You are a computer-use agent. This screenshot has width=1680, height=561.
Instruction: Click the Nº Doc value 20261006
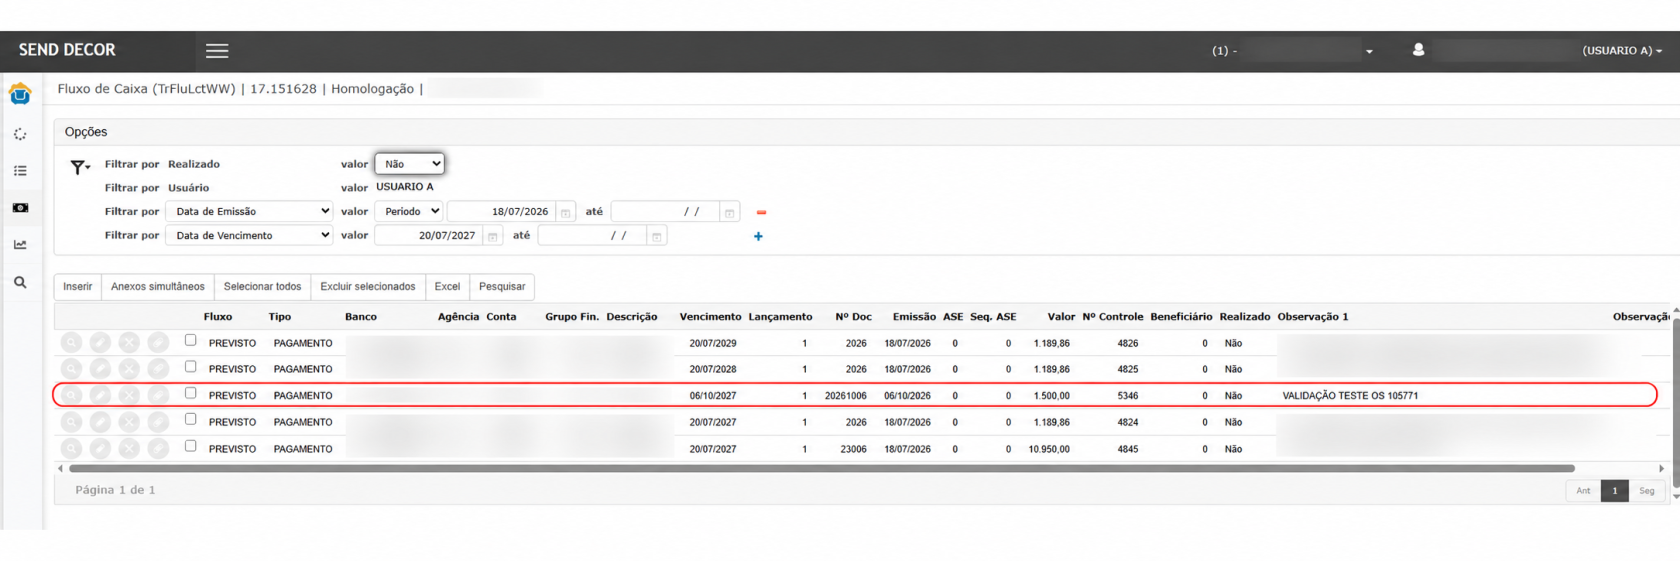(846, 396)
